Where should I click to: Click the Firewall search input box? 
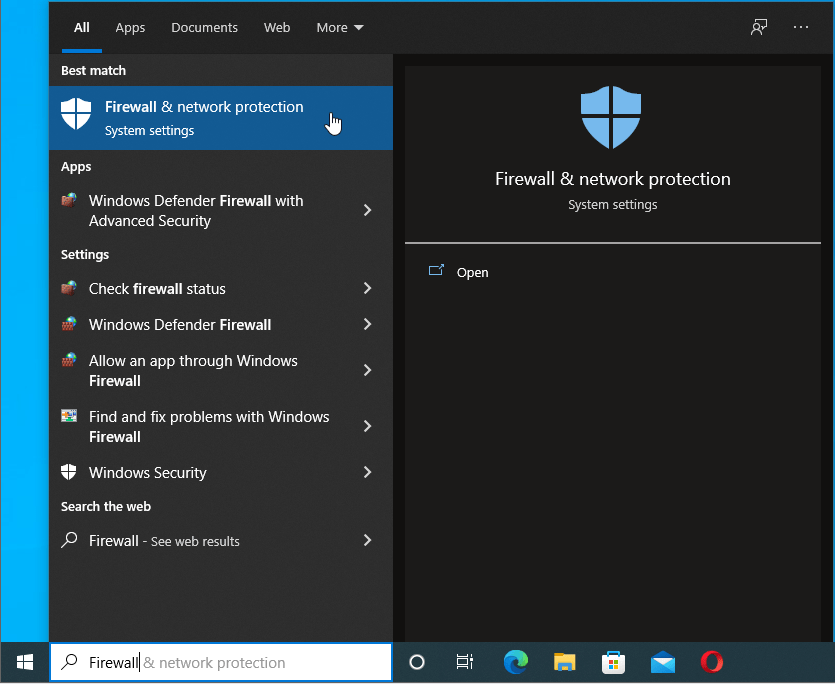tap(220, 662)
